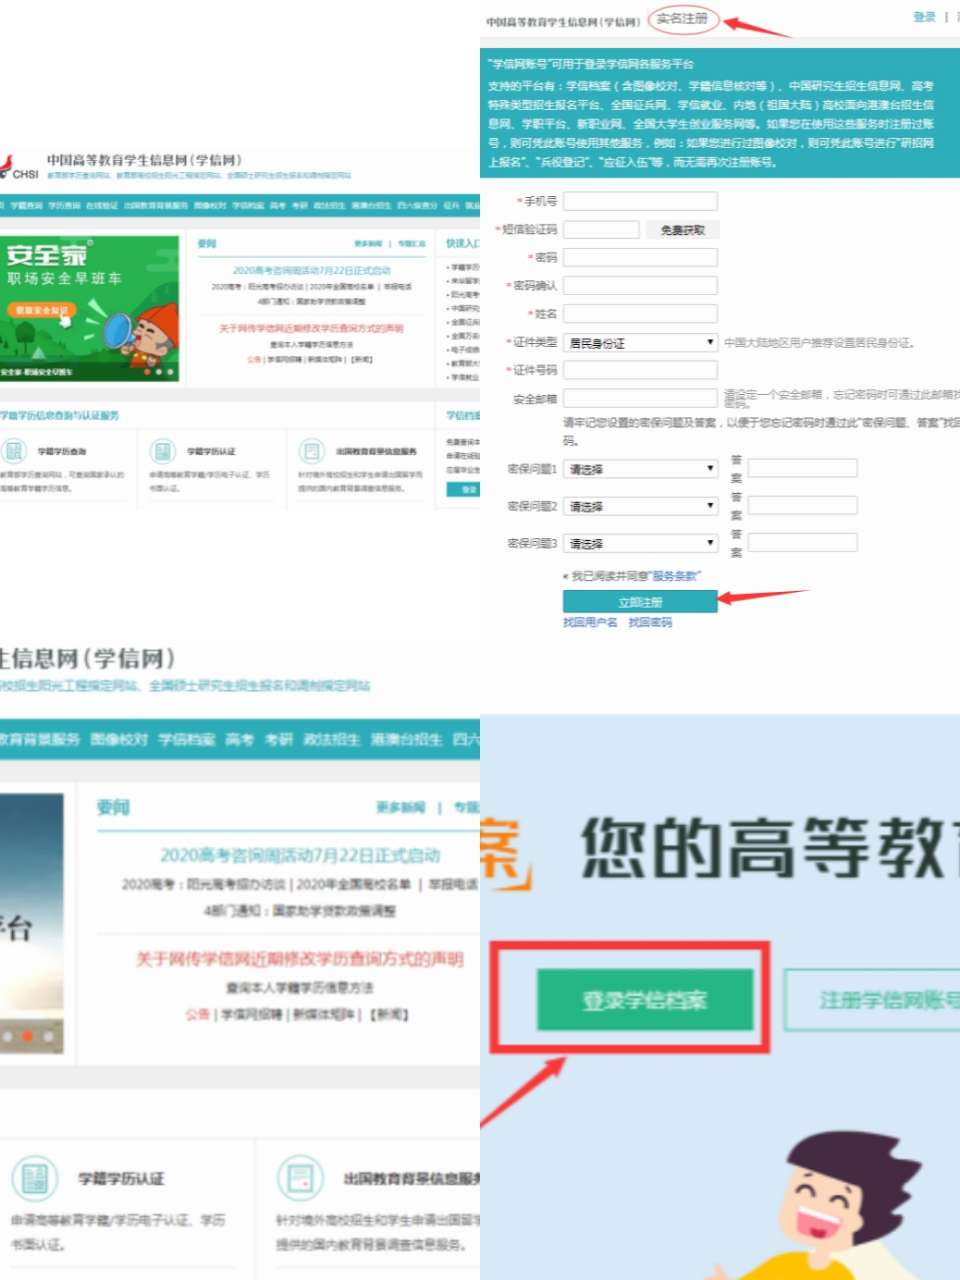Click the 立即注册 button
Image resolution: width=960 pixels, height=1280 pixels.
(640, 602)
